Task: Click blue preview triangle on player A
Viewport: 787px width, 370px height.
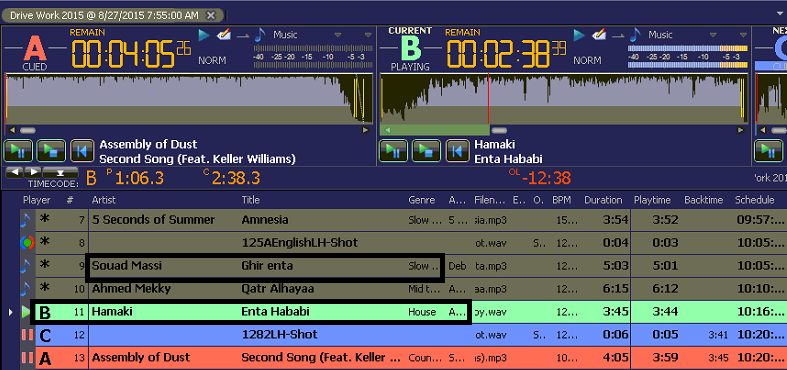Action: pos(203,35)
